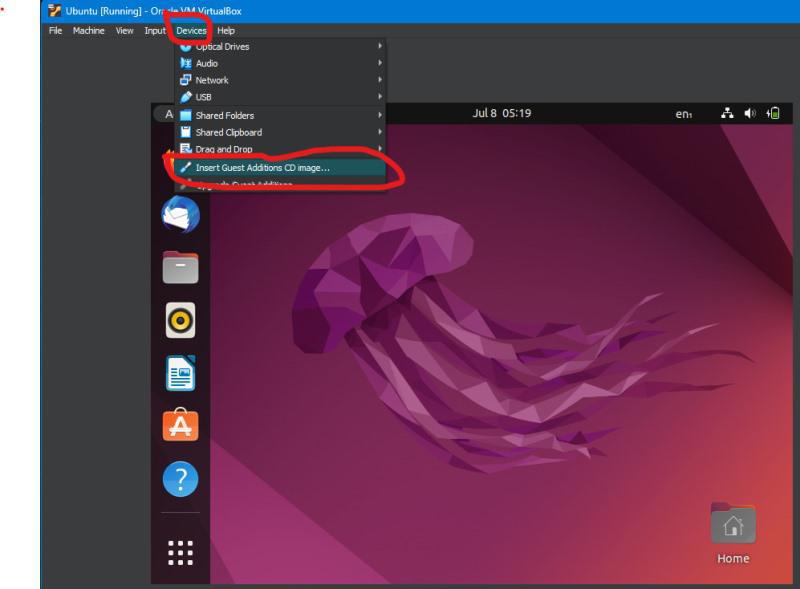Open the Help question mark icon
The height and width of the screenshot is (589, 800).
pos(180,479)
